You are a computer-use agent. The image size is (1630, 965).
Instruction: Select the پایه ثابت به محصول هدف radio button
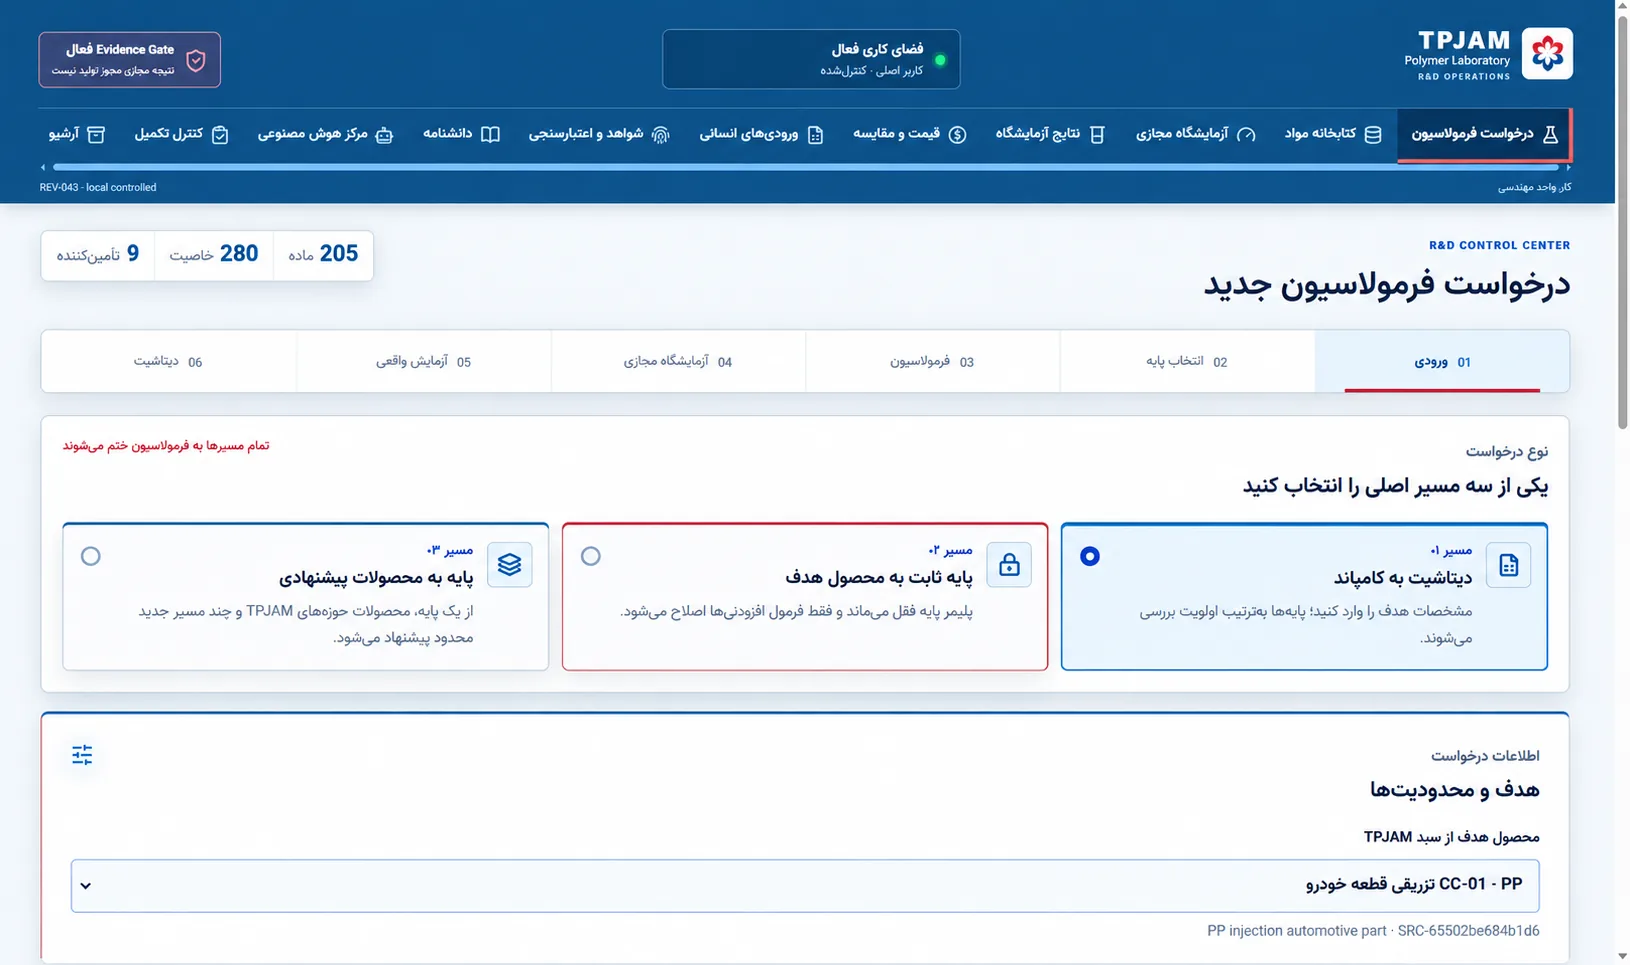point(591,556)
